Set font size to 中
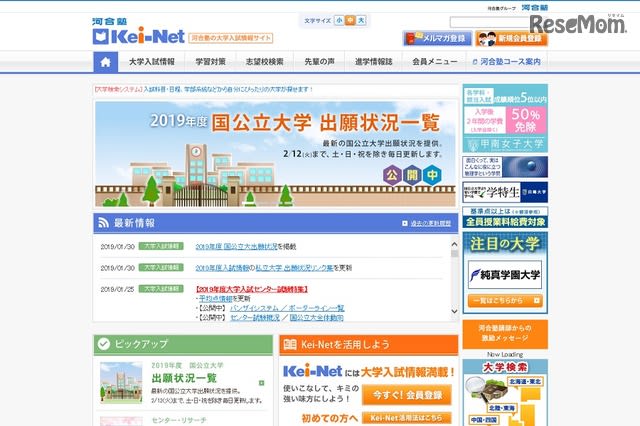 [x=350, y=20]
